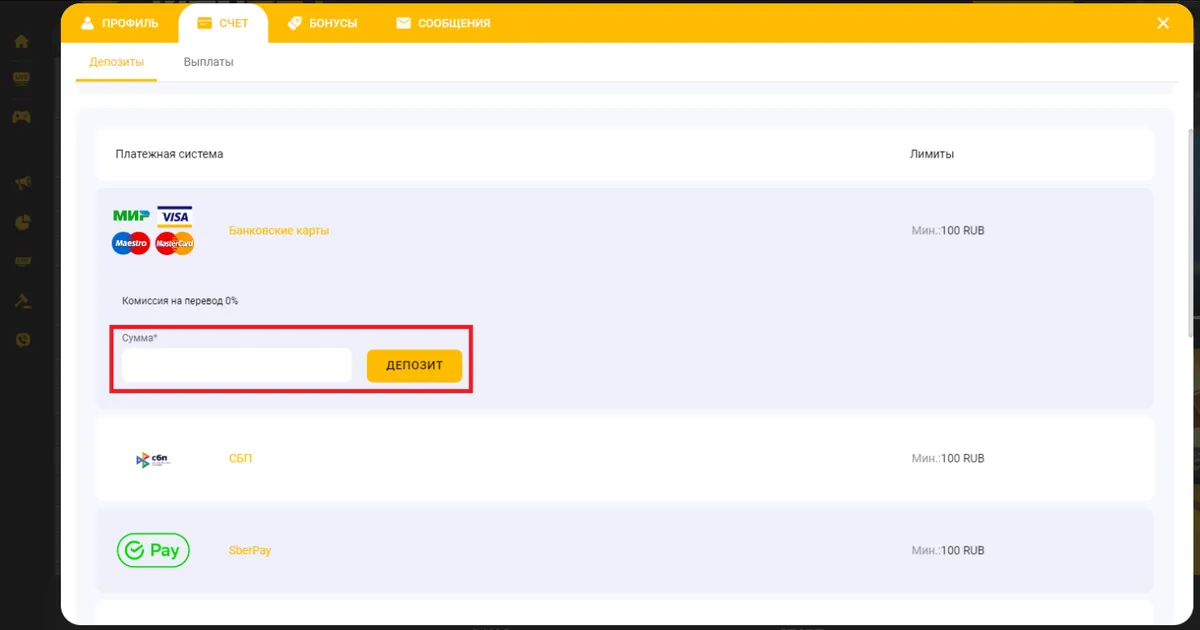Click the MasterCard logo

[175, 243]
